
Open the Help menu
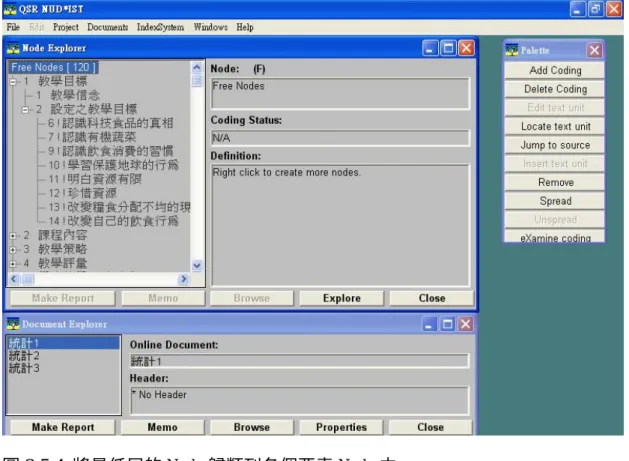[x=245, y=27]
